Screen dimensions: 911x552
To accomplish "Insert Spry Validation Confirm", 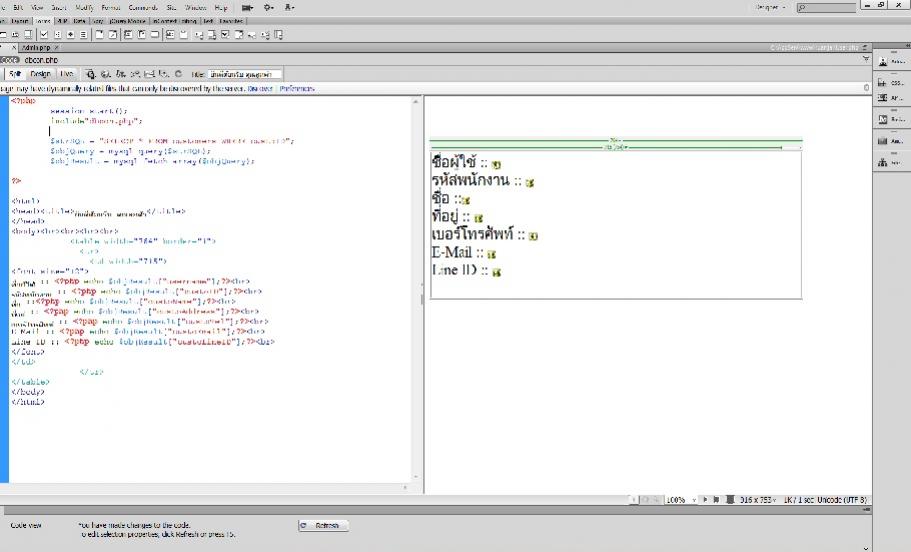I will tap(265, 35).
